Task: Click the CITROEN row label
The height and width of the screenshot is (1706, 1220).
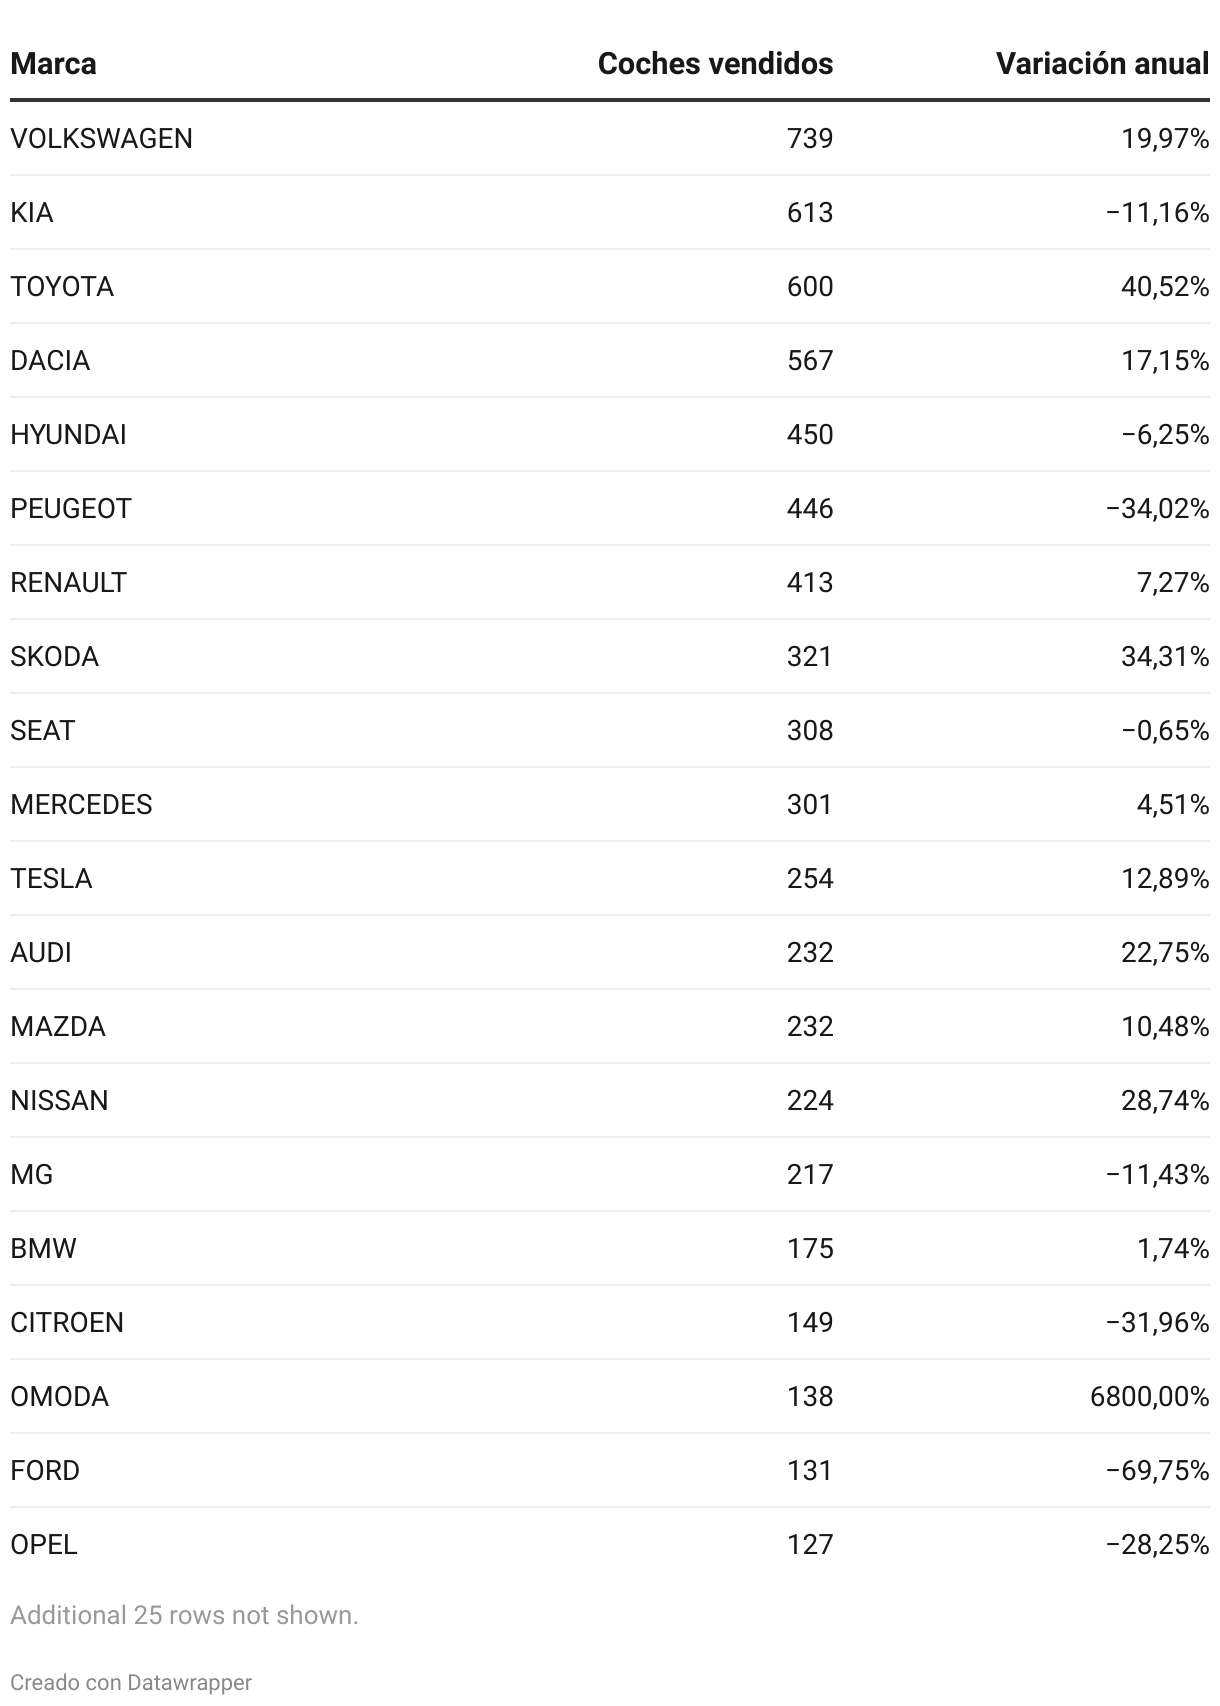Action: 67,1322
